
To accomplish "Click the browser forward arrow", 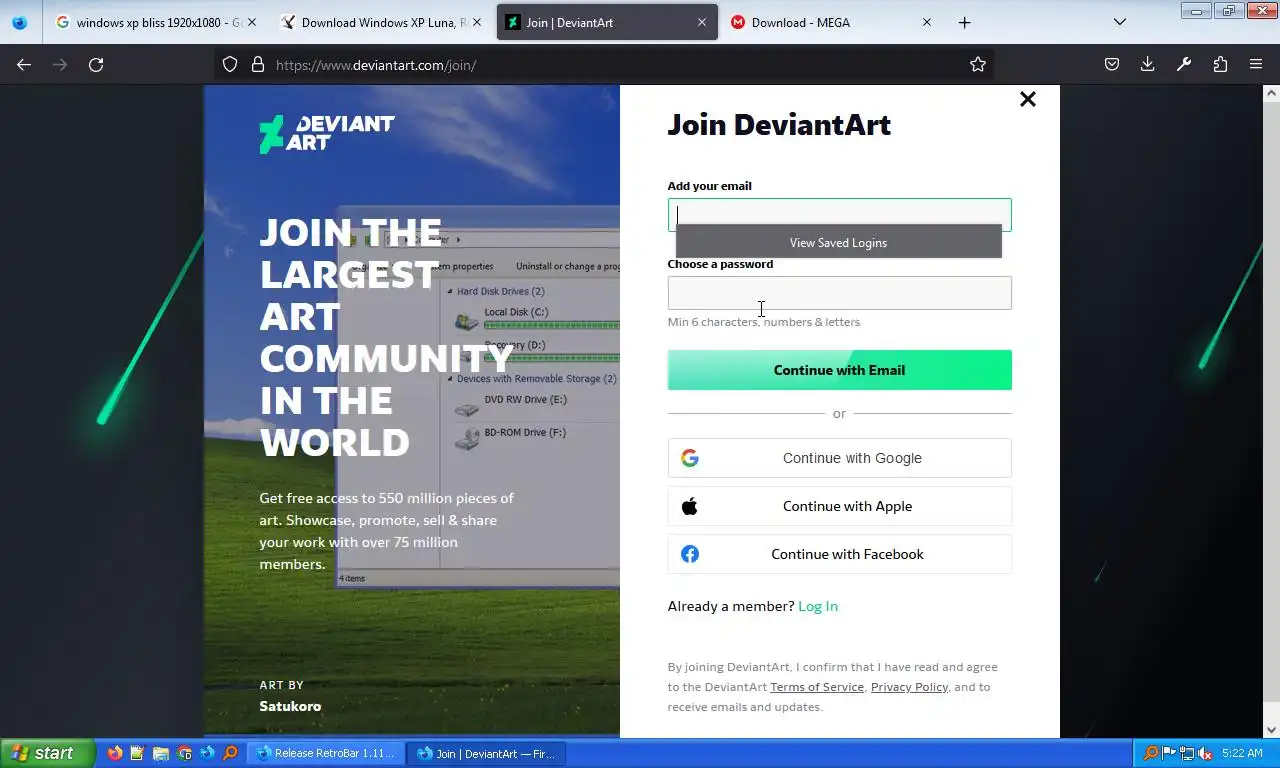I will (60, 64).
